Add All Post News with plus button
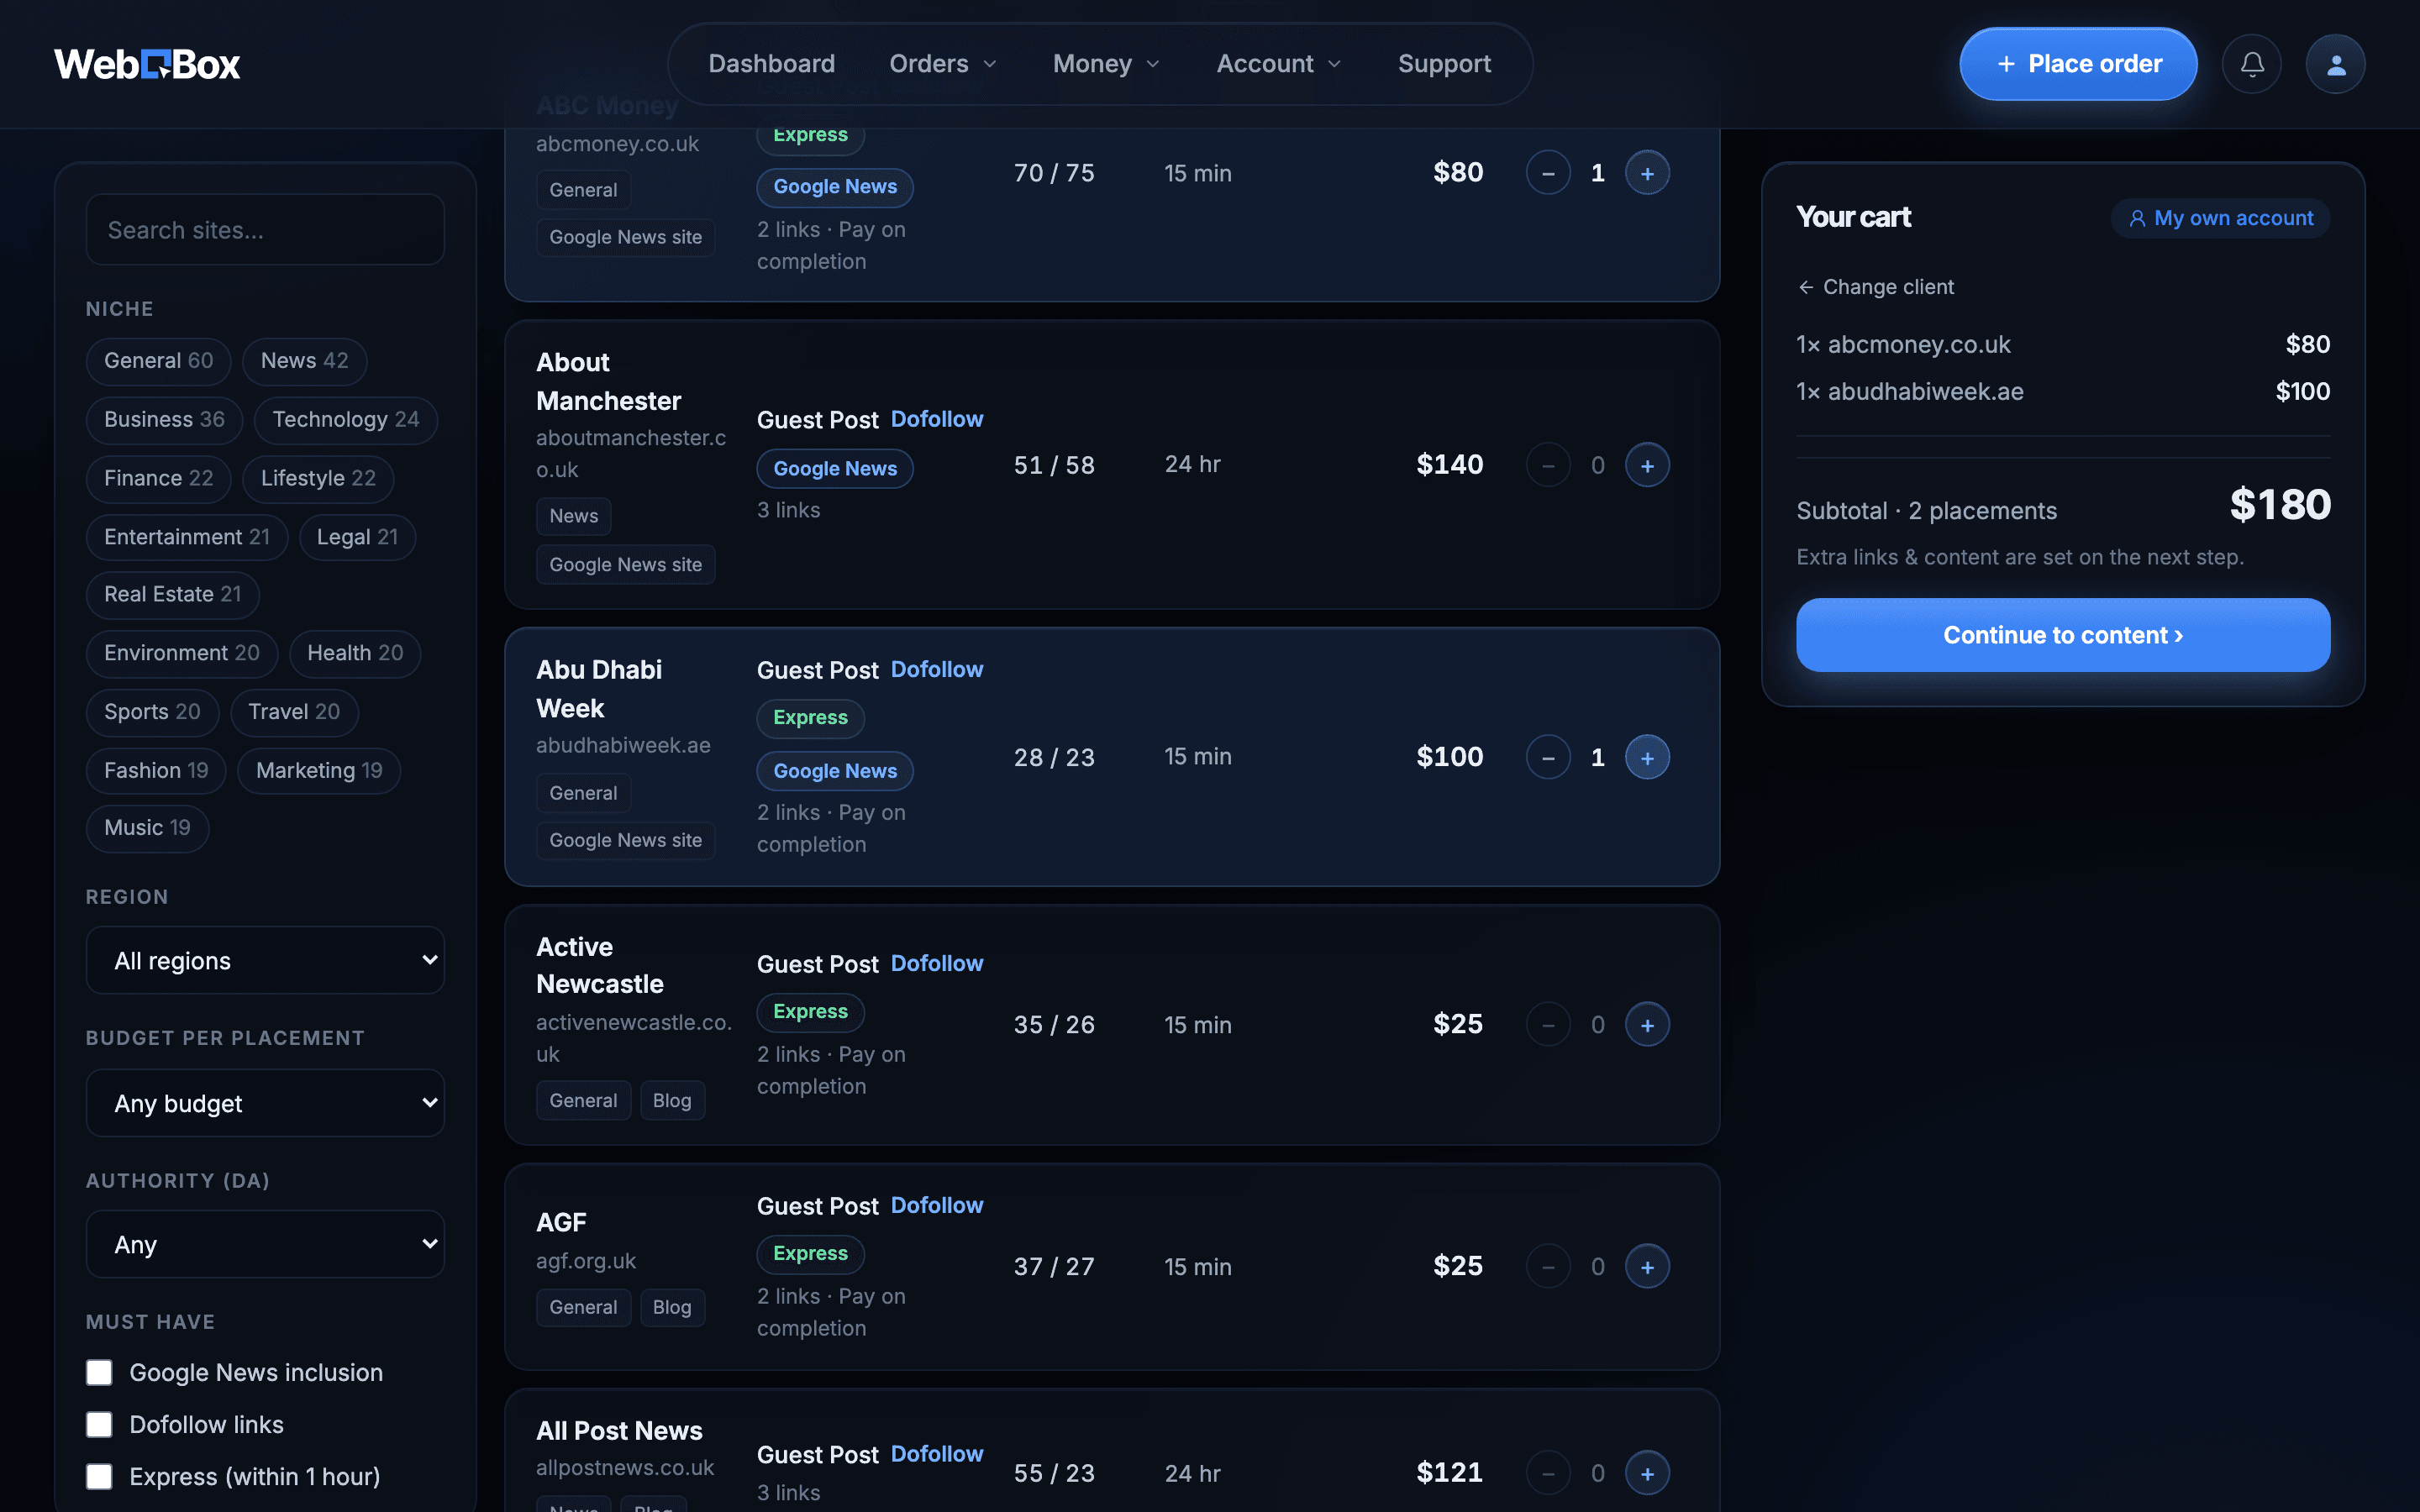This screenshot has width=2420, height=1512. pos(1647,1473)
